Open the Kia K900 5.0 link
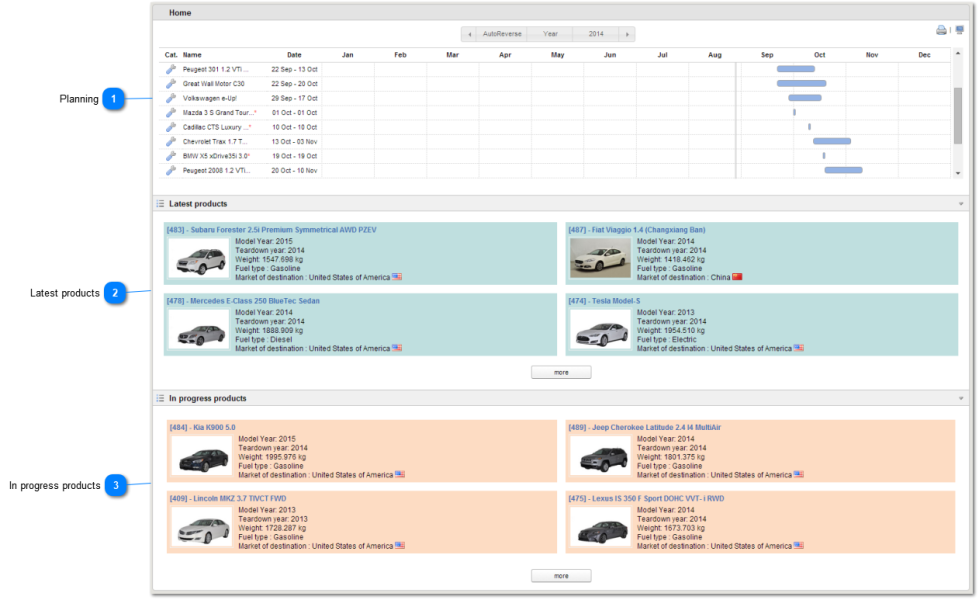The height and width of the screenshot is (600, 979). (x=202, y=428)
